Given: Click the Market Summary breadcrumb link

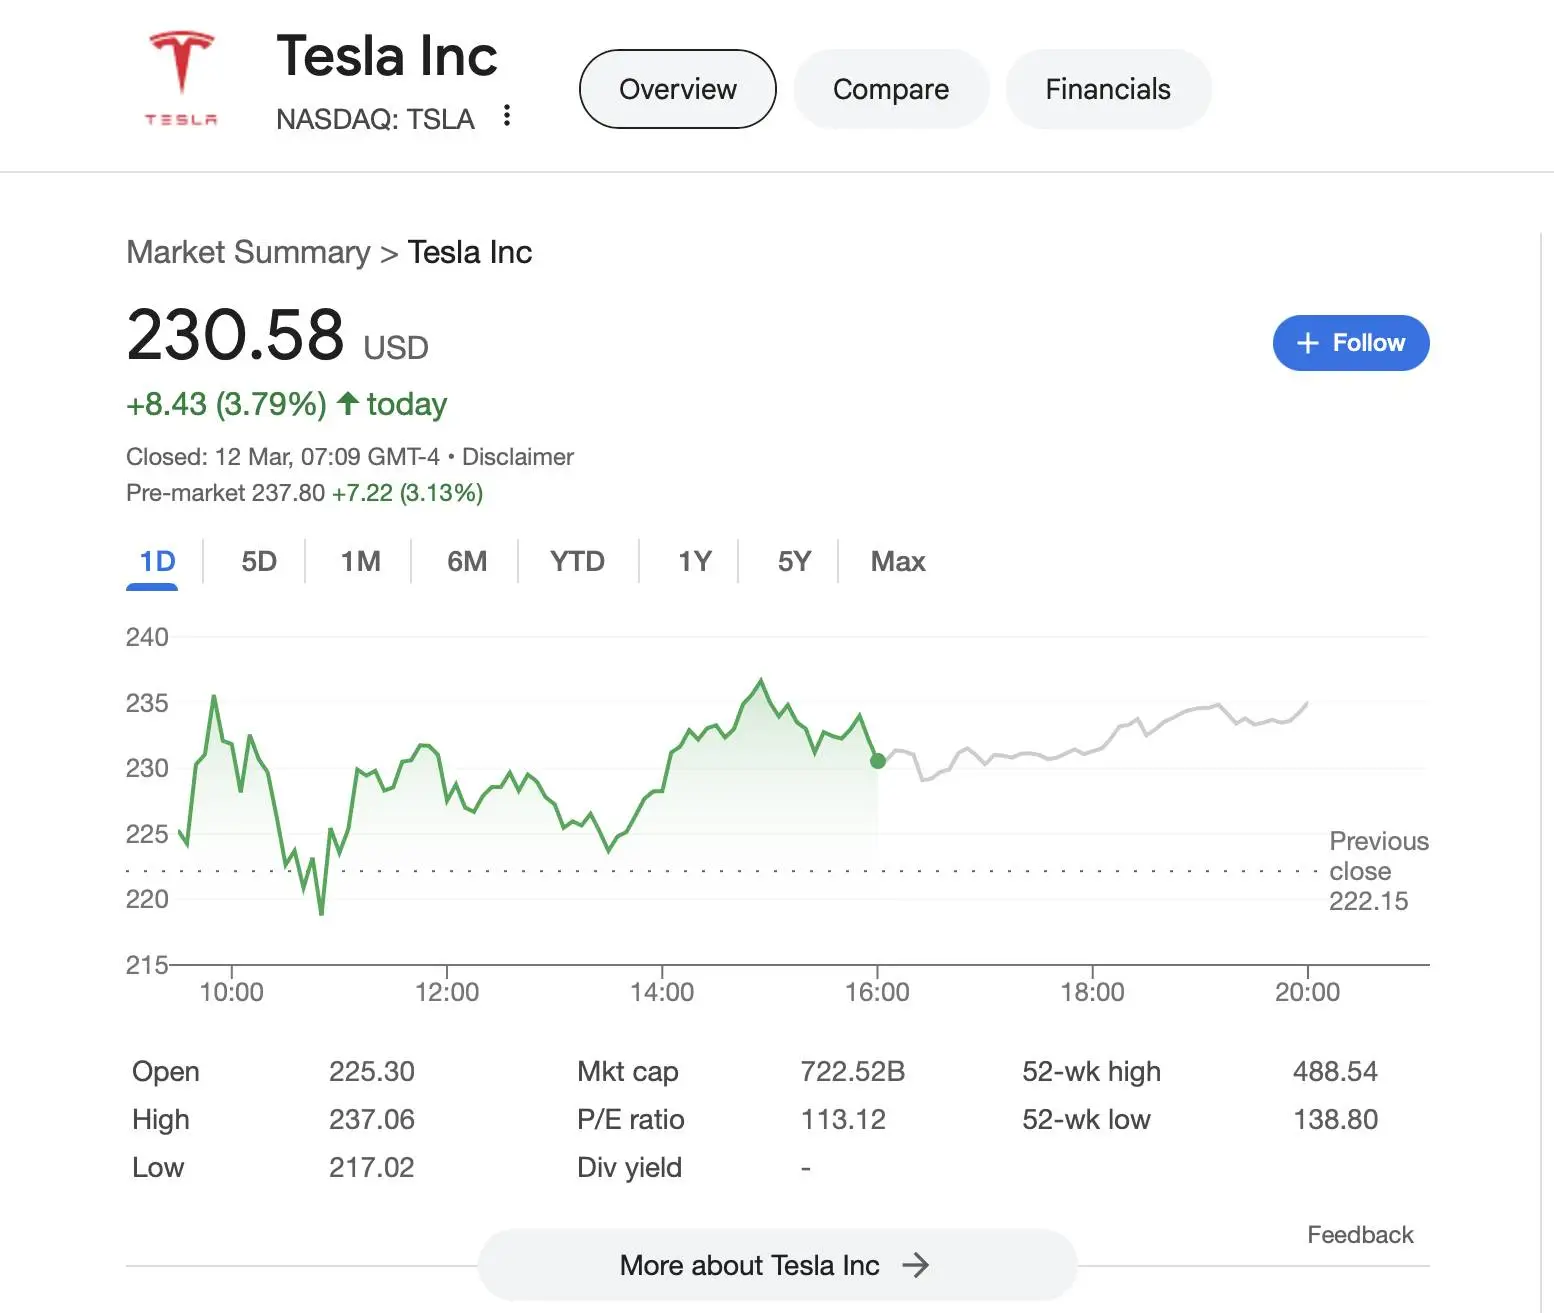Looking at the screenshot, I should 248,252.
